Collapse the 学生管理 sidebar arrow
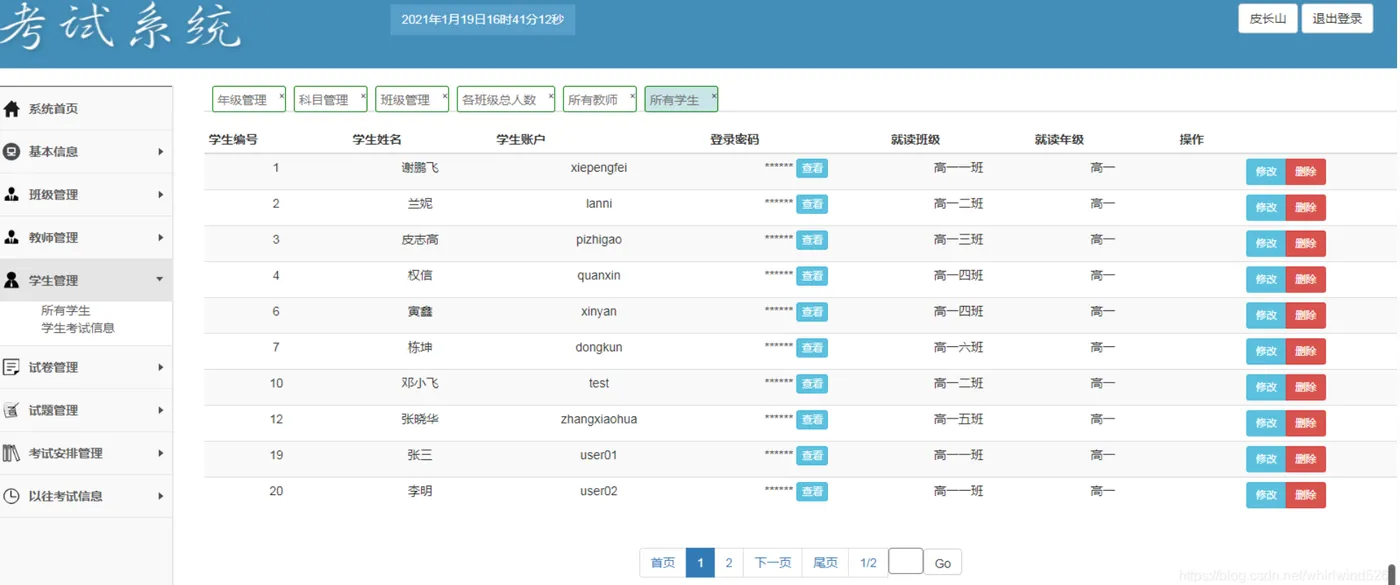Viewport: 1400px width, 585px height. (x=160, y=281)
